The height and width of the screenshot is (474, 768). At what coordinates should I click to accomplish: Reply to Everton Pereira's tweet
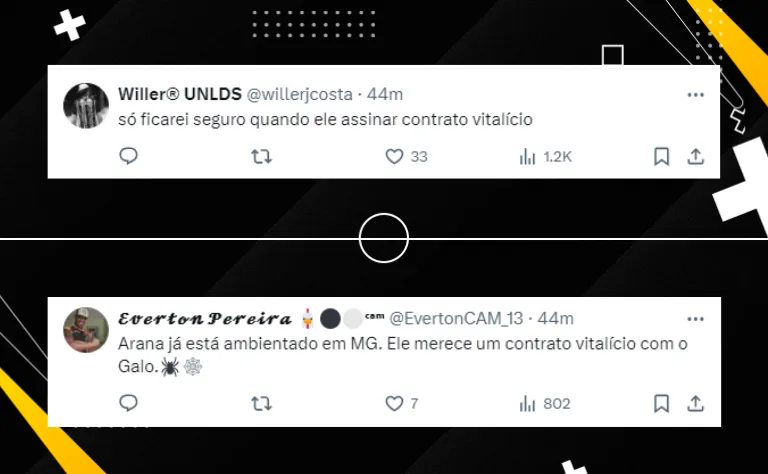128,403
